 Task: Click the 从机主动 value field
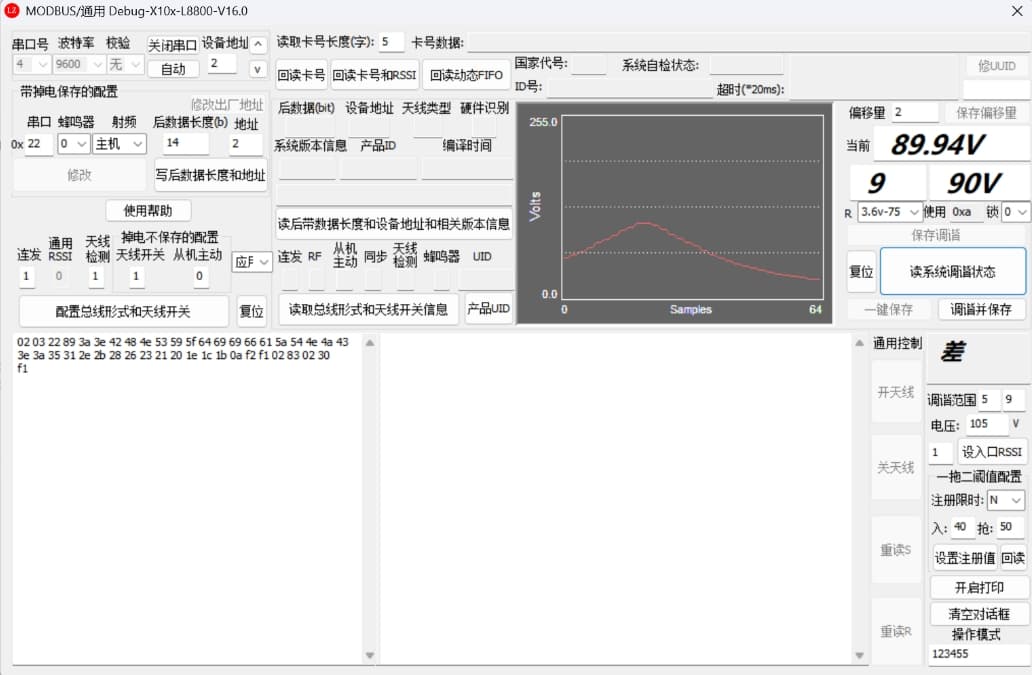click(200, 277)
